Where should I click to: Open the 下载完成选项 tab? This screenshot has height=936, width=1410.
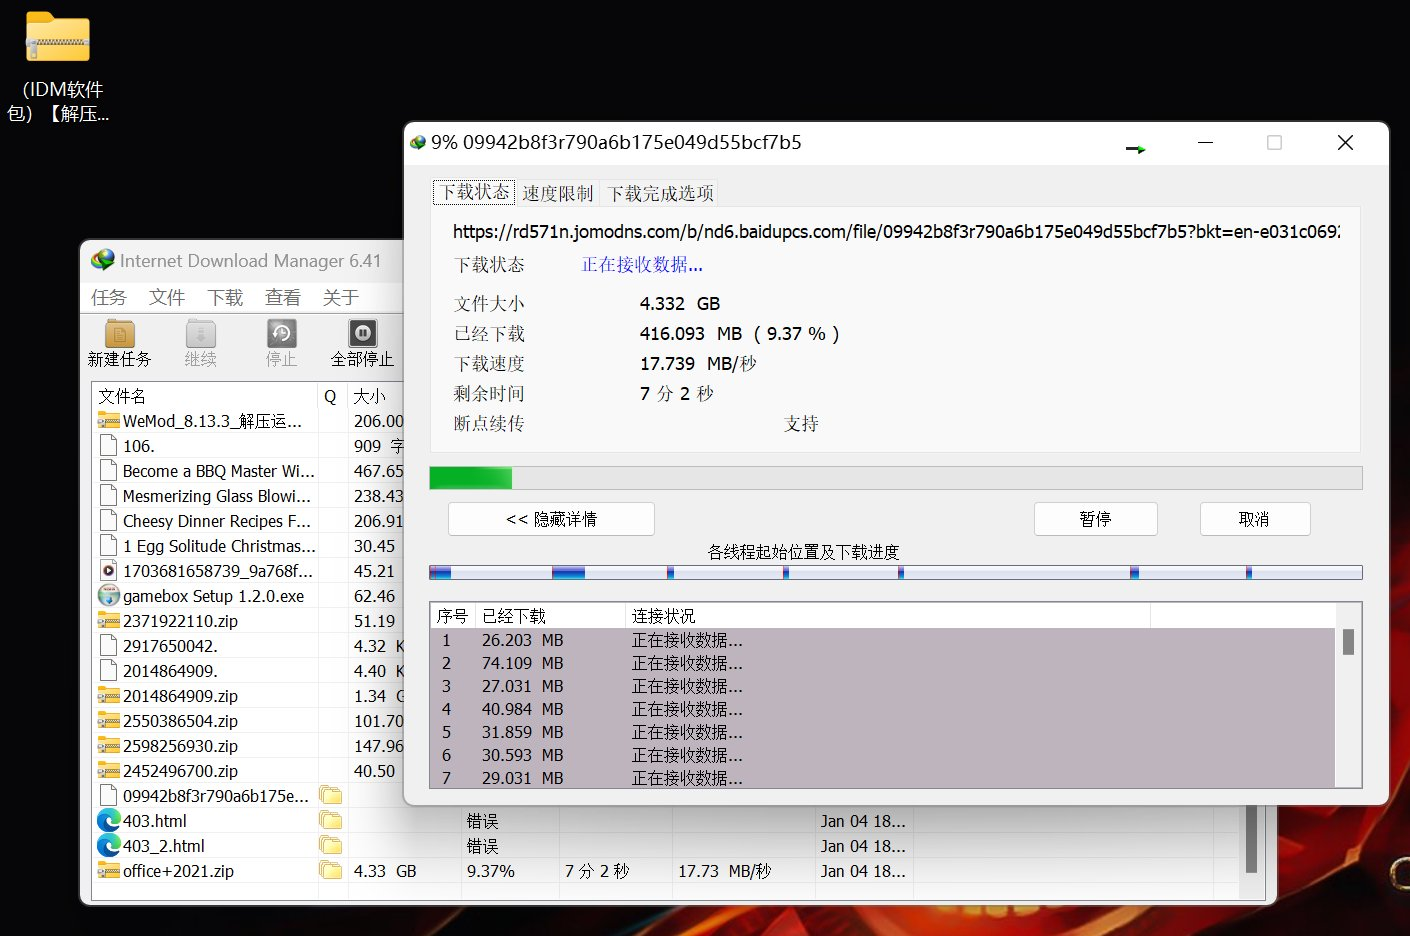[x=660, y=193]
